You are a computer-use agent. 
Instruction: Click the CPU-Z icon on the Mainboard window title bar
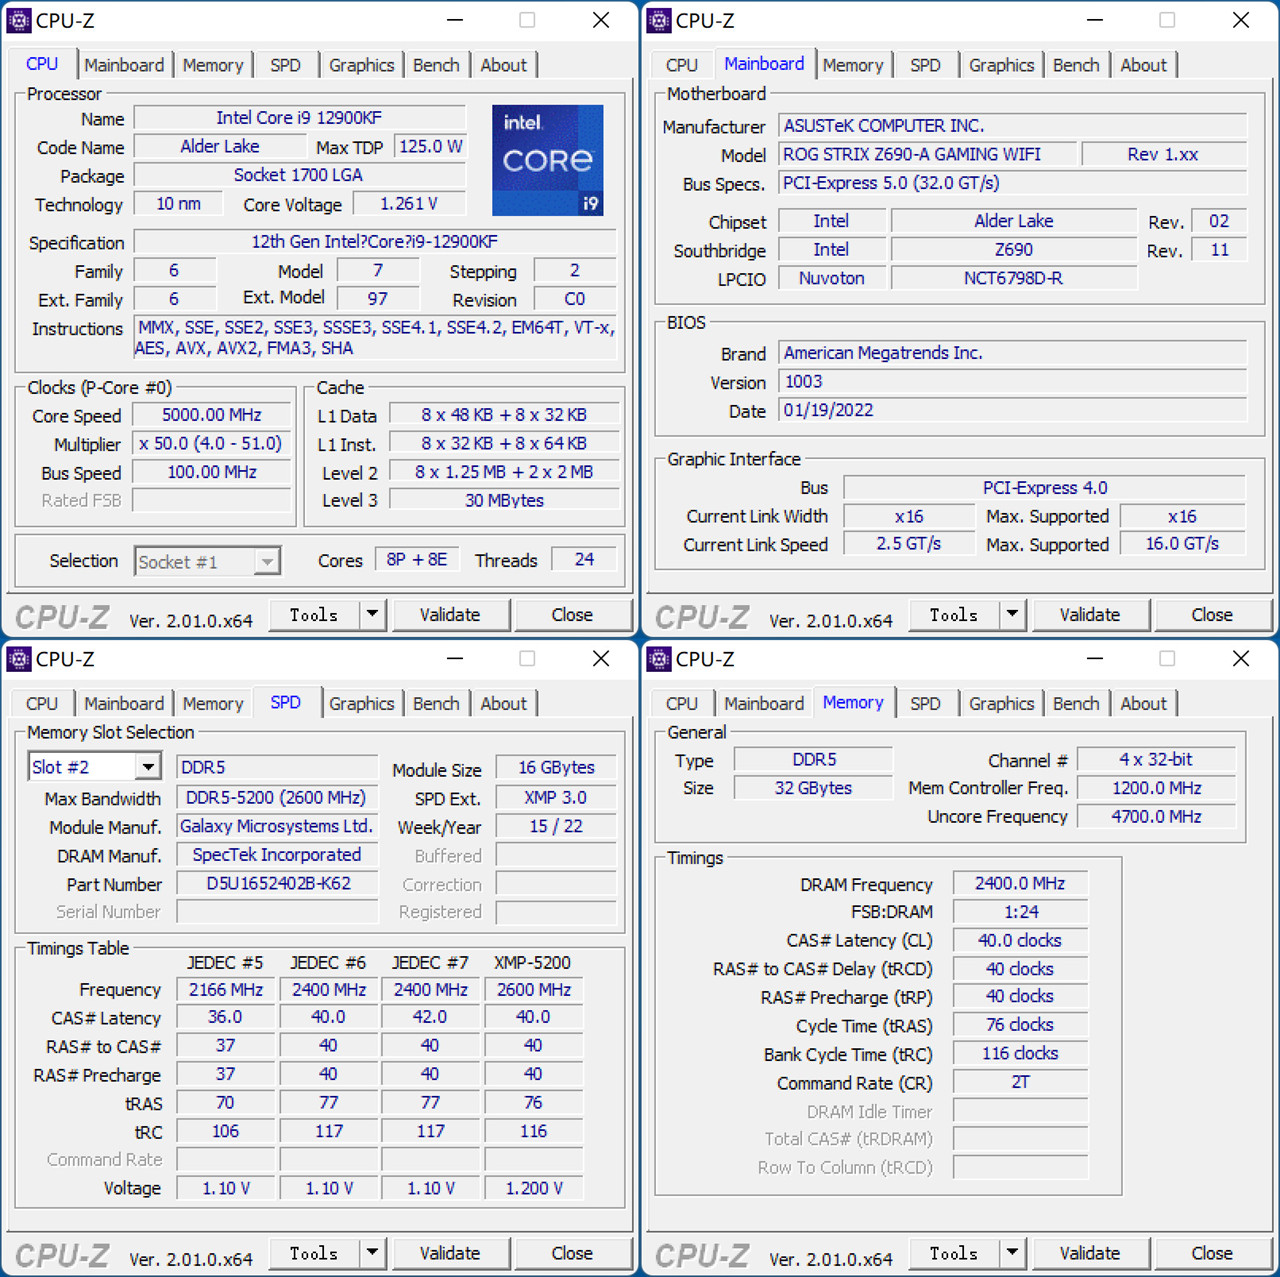pos(660,20)
